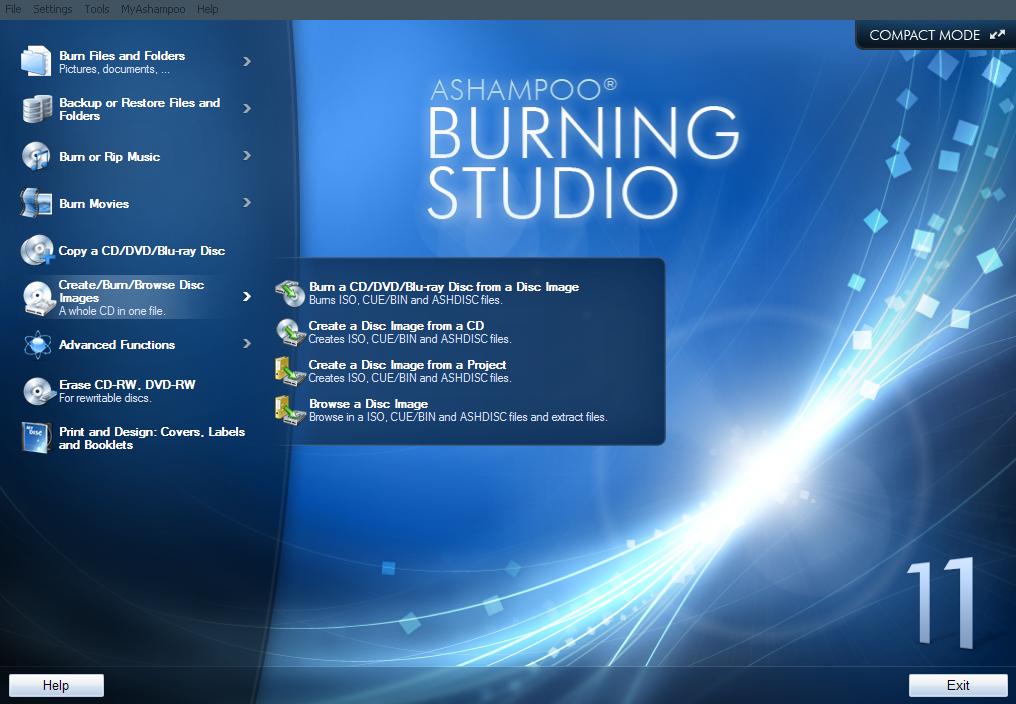Click the Compact Mode arrows icon
Viewport: 1016px width, 704px height.
click(997, 35)
